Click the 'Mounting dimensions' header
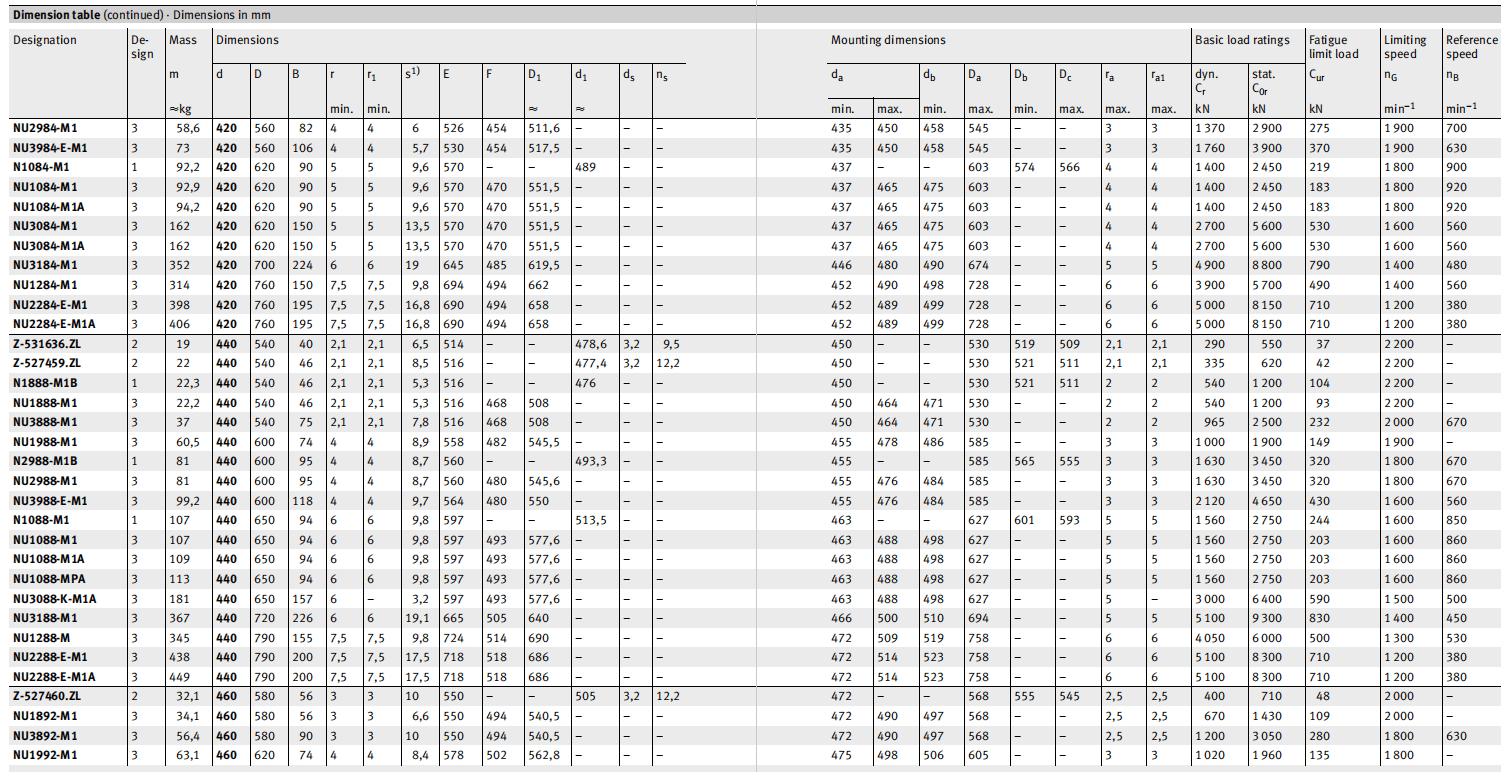The width and height of the screenshot is (1501, 772). (888, 40)
